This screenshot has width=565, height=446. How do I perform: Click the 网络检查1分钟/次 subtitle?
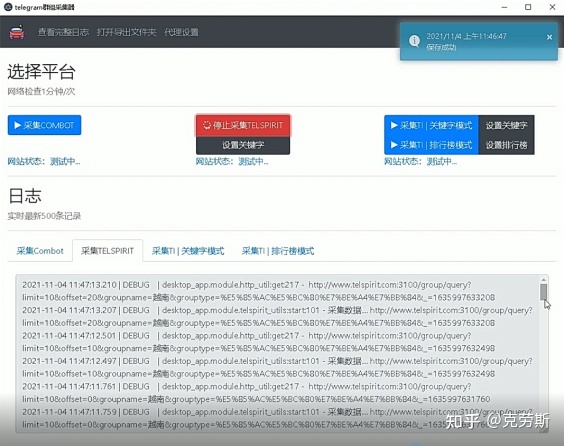pos(41,92)
